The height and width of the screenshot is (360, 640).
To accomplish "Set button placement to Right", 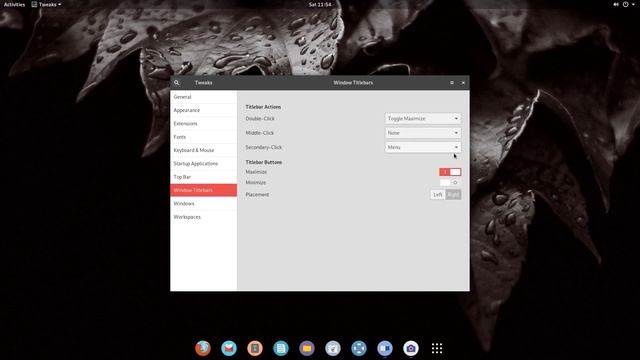I will (453, 195).
